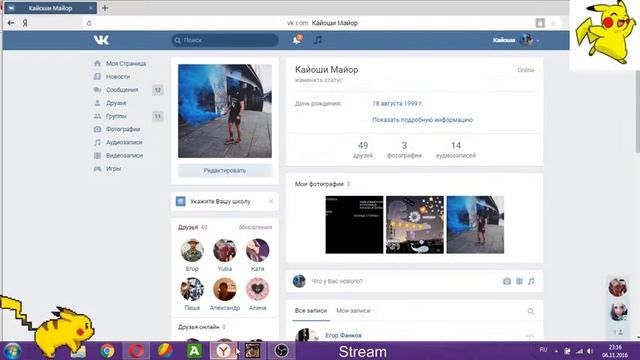The image size is (640, 360).
Task: Open friend Александр's avatar
Action: 224,289
